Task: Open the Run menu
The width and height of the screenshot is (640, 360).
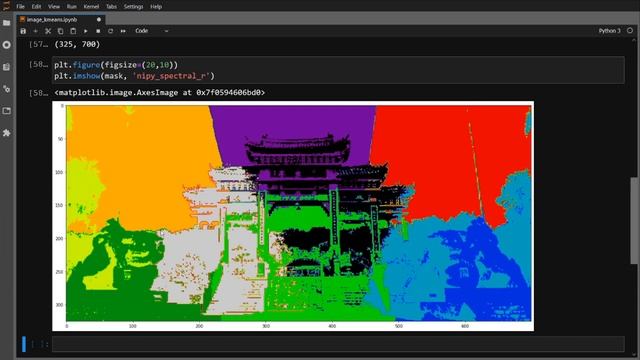Action: click(71, 7)
